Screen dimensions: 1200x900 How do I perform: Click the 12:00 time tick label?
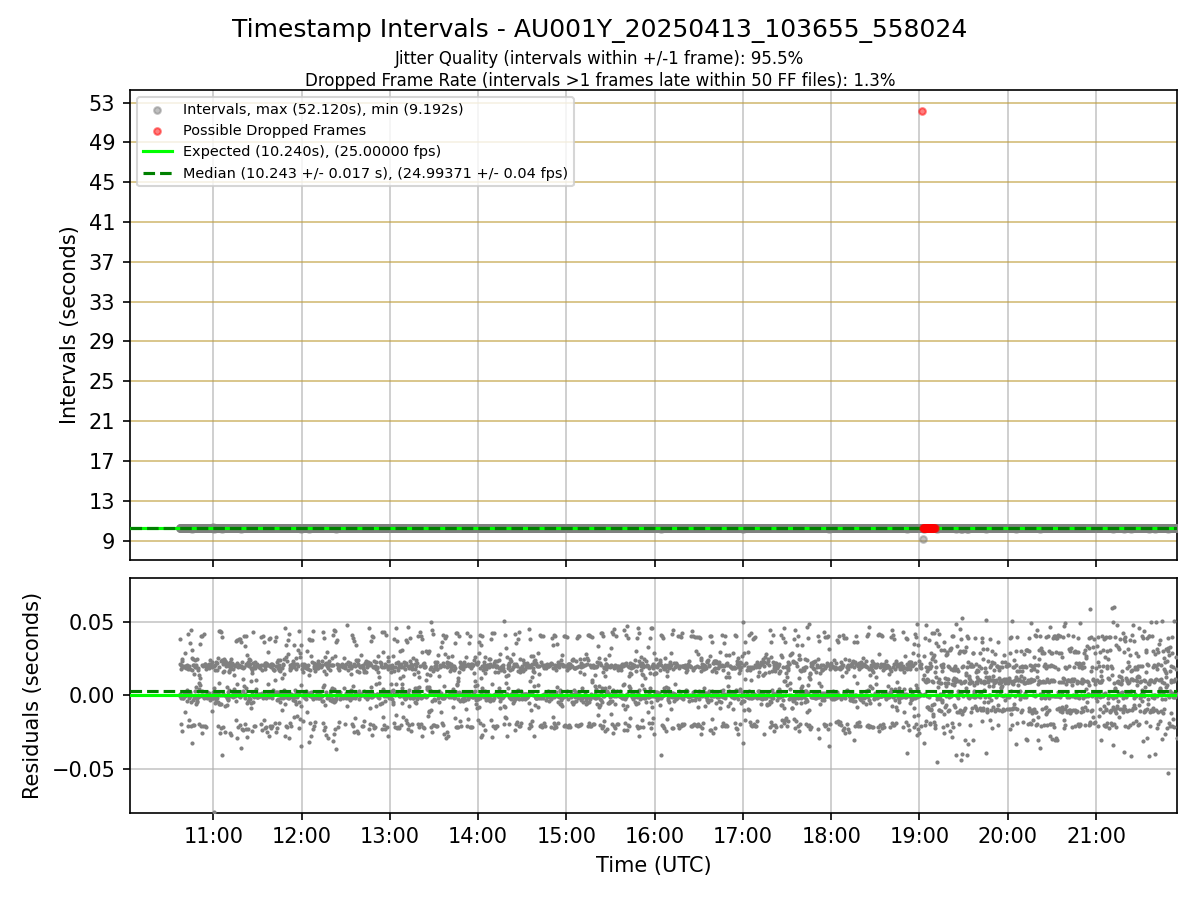[301, 835]
